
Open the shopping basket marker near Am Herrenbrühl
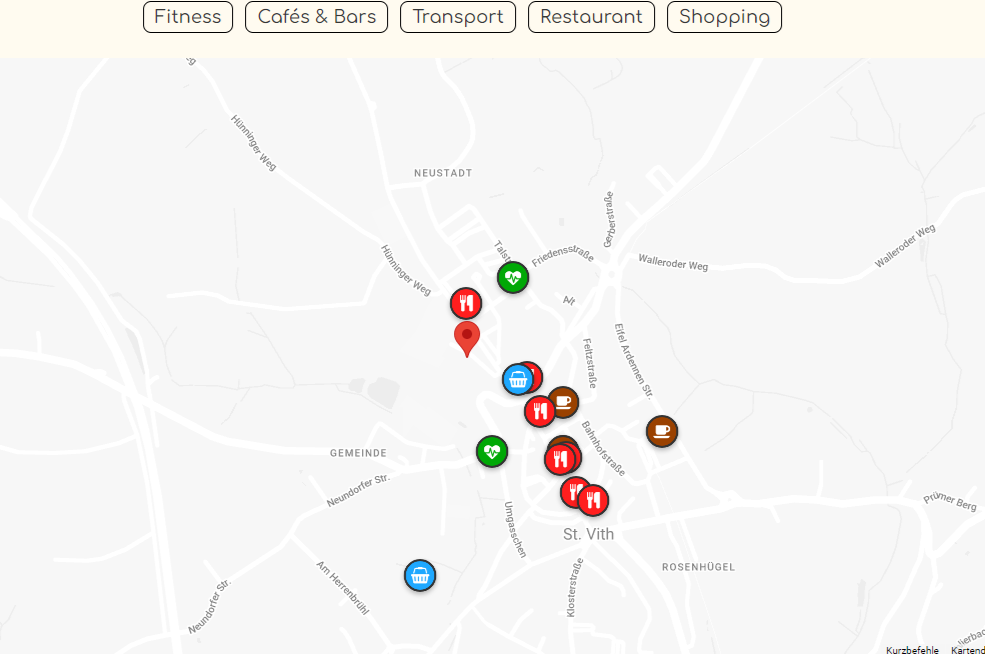click(x=420, y=575)
